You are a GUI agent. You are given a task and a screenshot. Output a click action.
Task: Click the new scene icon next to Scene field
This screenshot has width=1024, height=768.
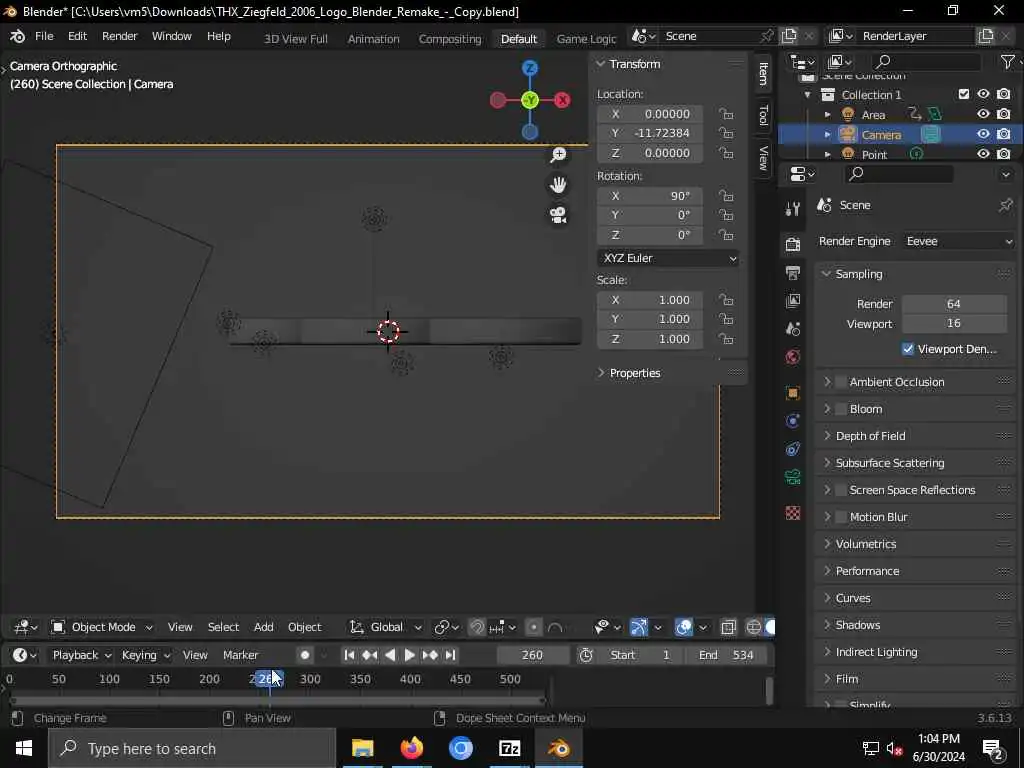click(x=789, y=36)
